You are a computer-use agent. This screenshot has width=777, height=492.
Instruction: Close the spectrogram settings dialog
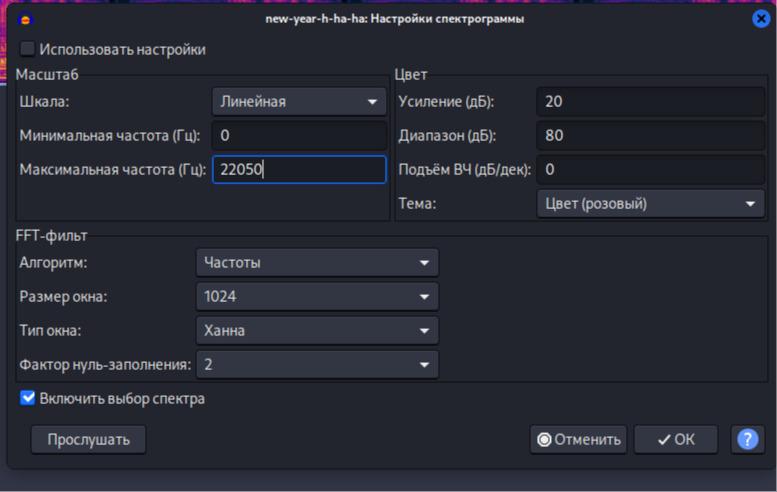(761, 19)
